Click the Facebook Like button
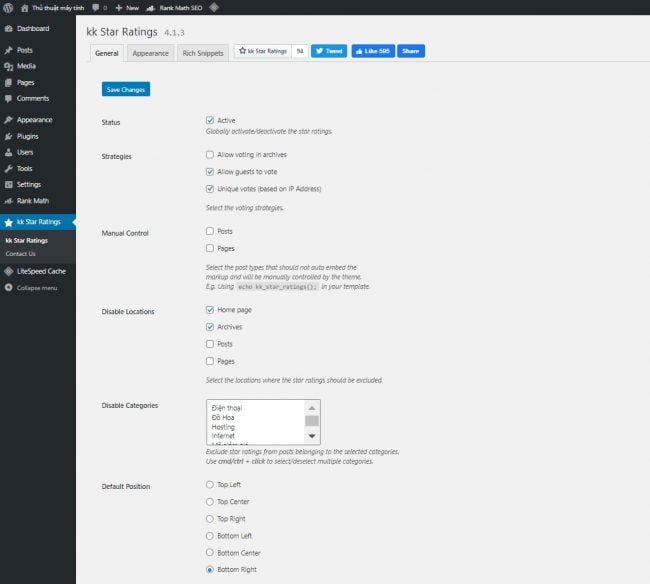650x584 pixels. (373, 51)
